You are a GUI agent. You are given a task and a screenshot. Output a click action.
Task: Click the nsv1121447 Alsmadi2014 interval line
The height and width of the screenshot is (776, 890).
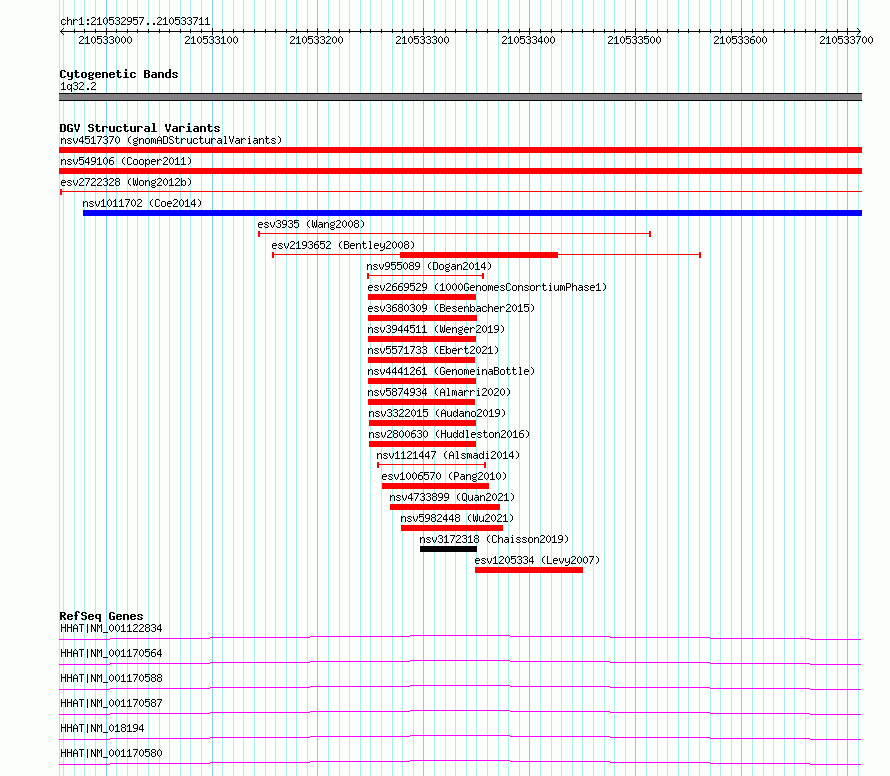click(431, 465)
